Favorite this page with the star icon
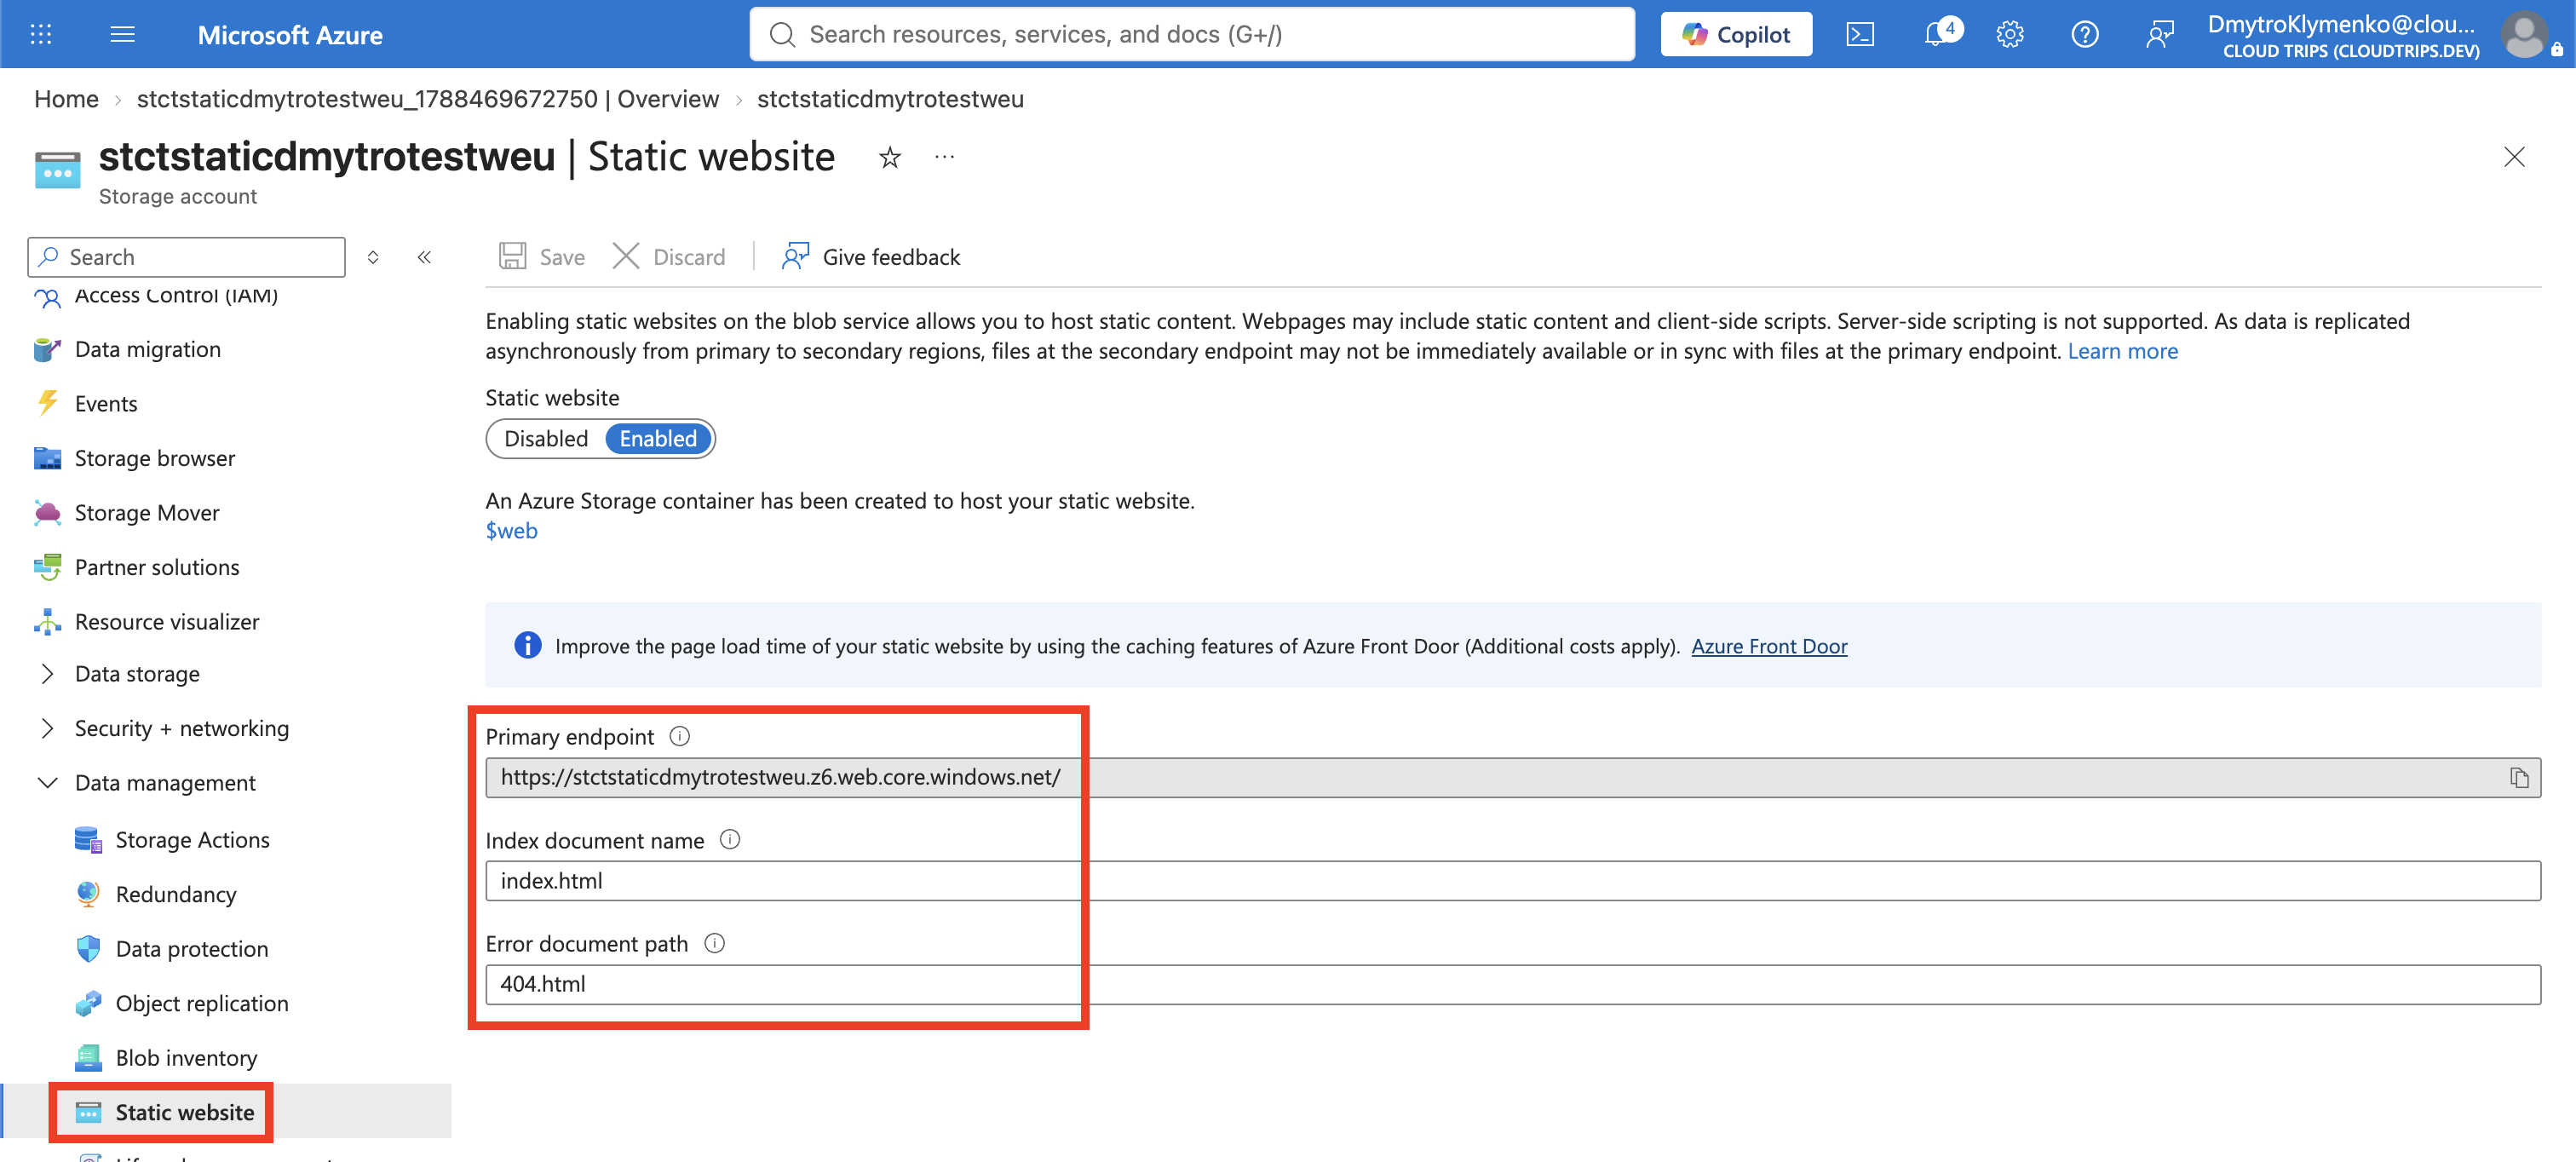The width and height of the screenshot is (2576, 1162). coord(890,157)
